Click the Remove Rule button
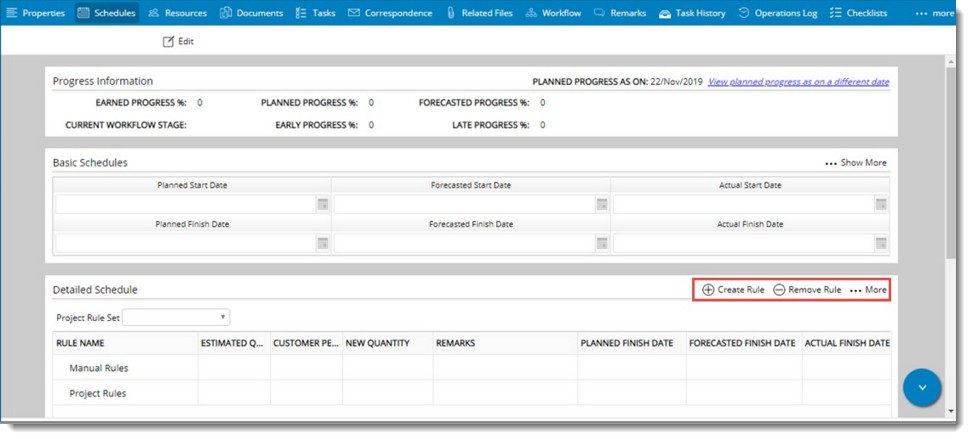This screenshot has height=439, width=971. [x=807, y=290]
